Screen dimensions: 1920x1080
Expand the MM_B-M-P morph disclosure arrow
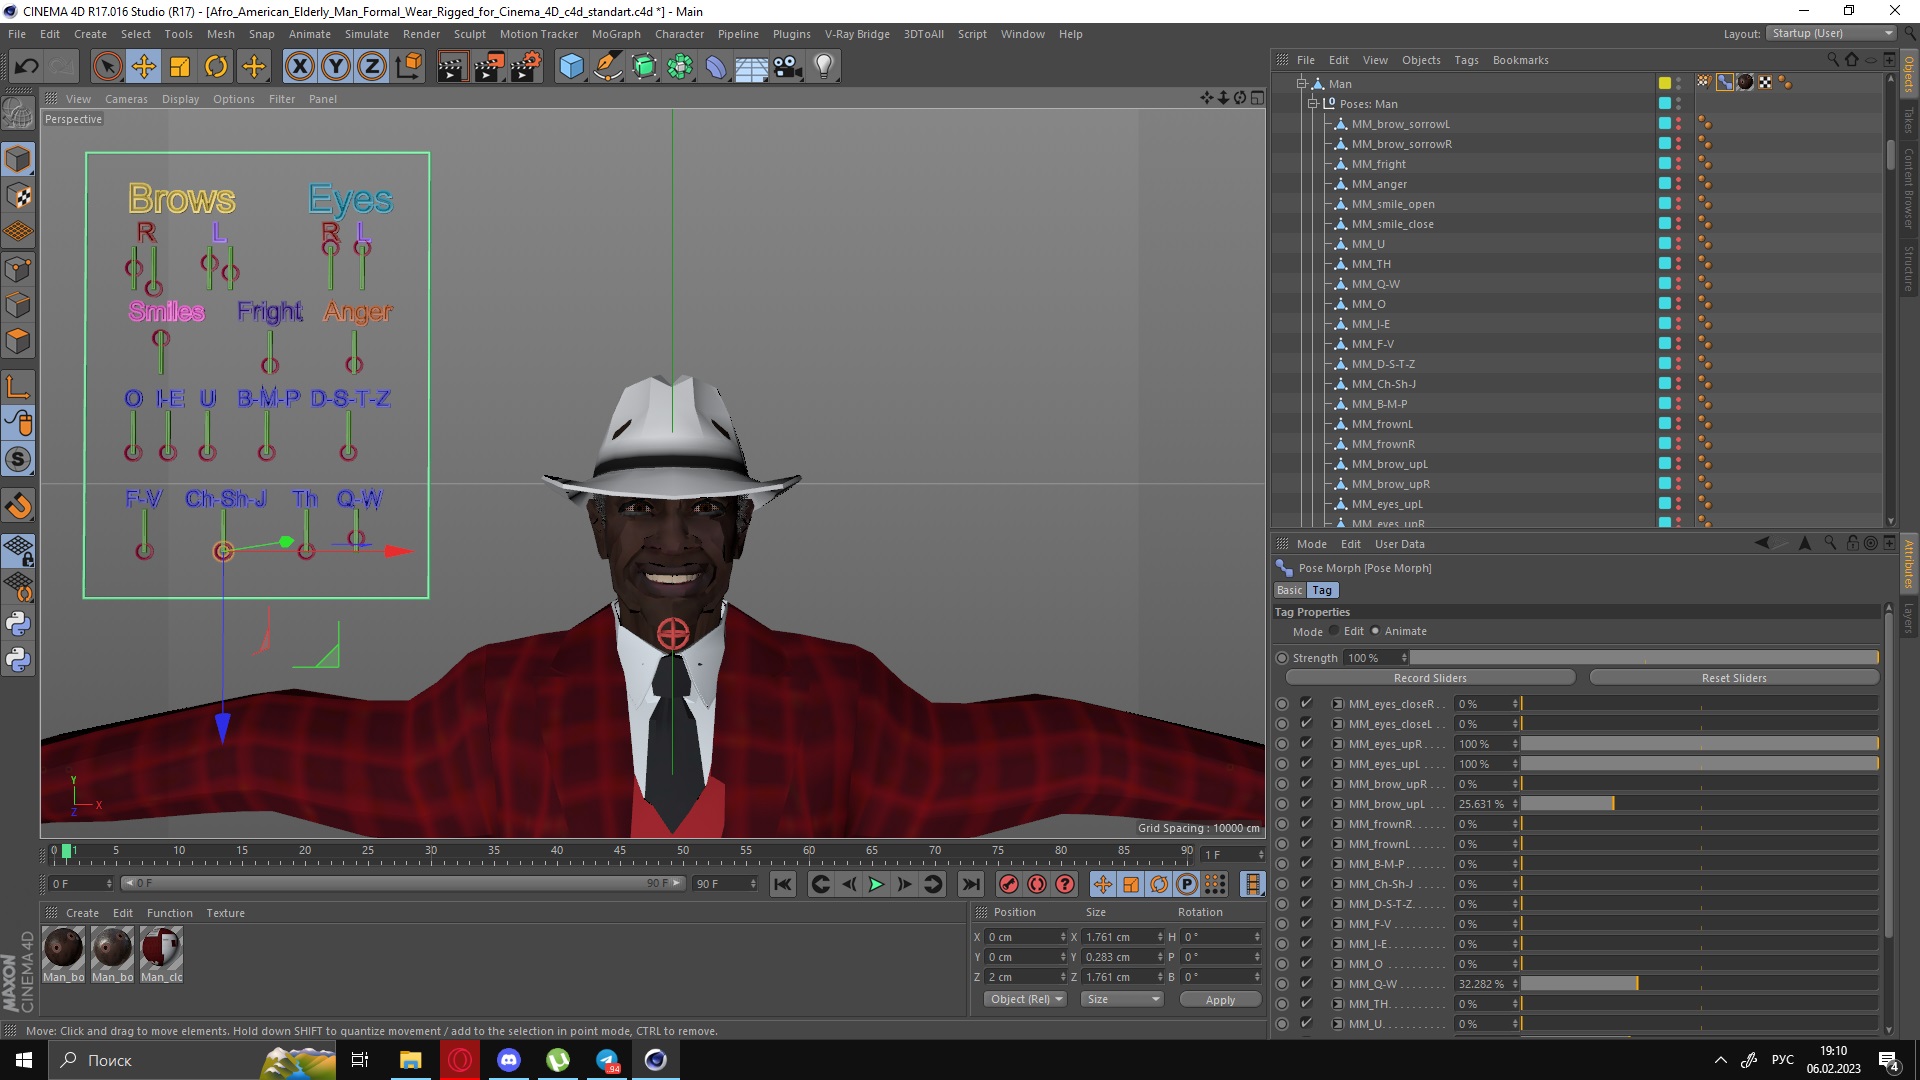point(1337,864)
